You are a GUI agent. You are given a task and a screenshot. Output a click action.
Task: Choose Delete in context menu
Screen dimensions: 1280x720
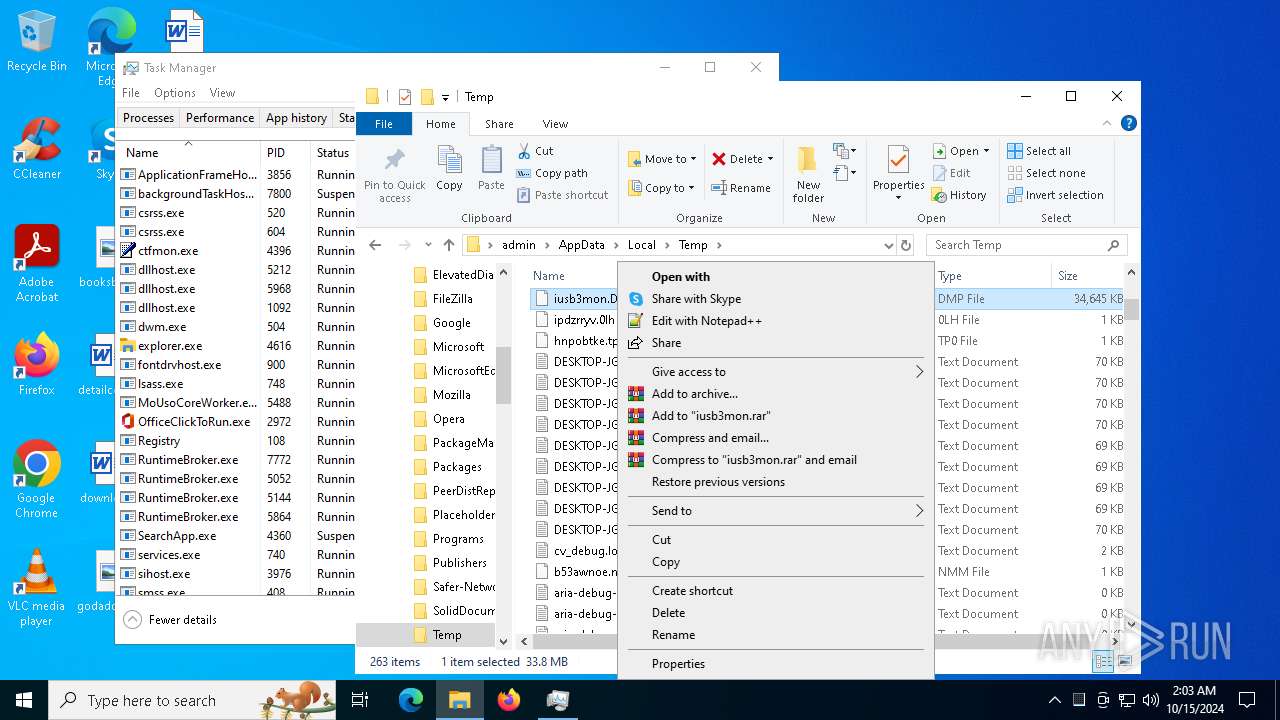pos(776,613)
